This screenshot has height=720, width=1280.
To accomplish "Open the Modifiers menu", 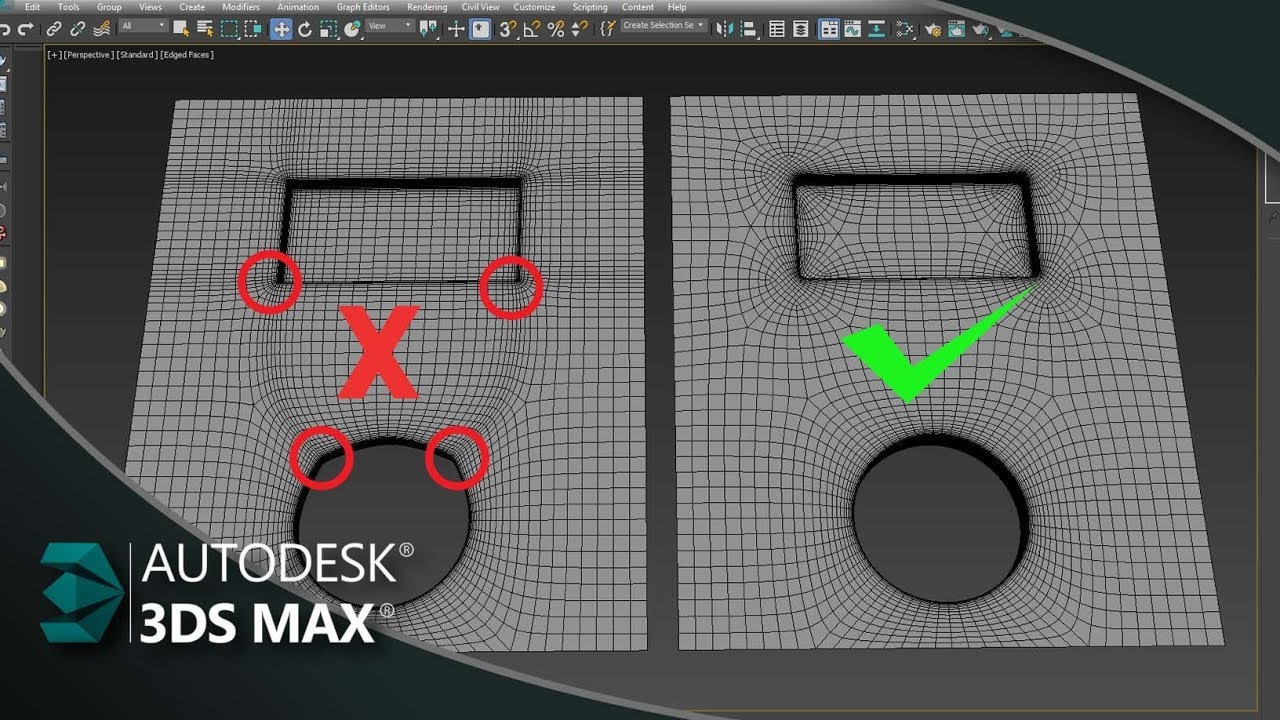I will pyautogui.click(x=241, y=7).
